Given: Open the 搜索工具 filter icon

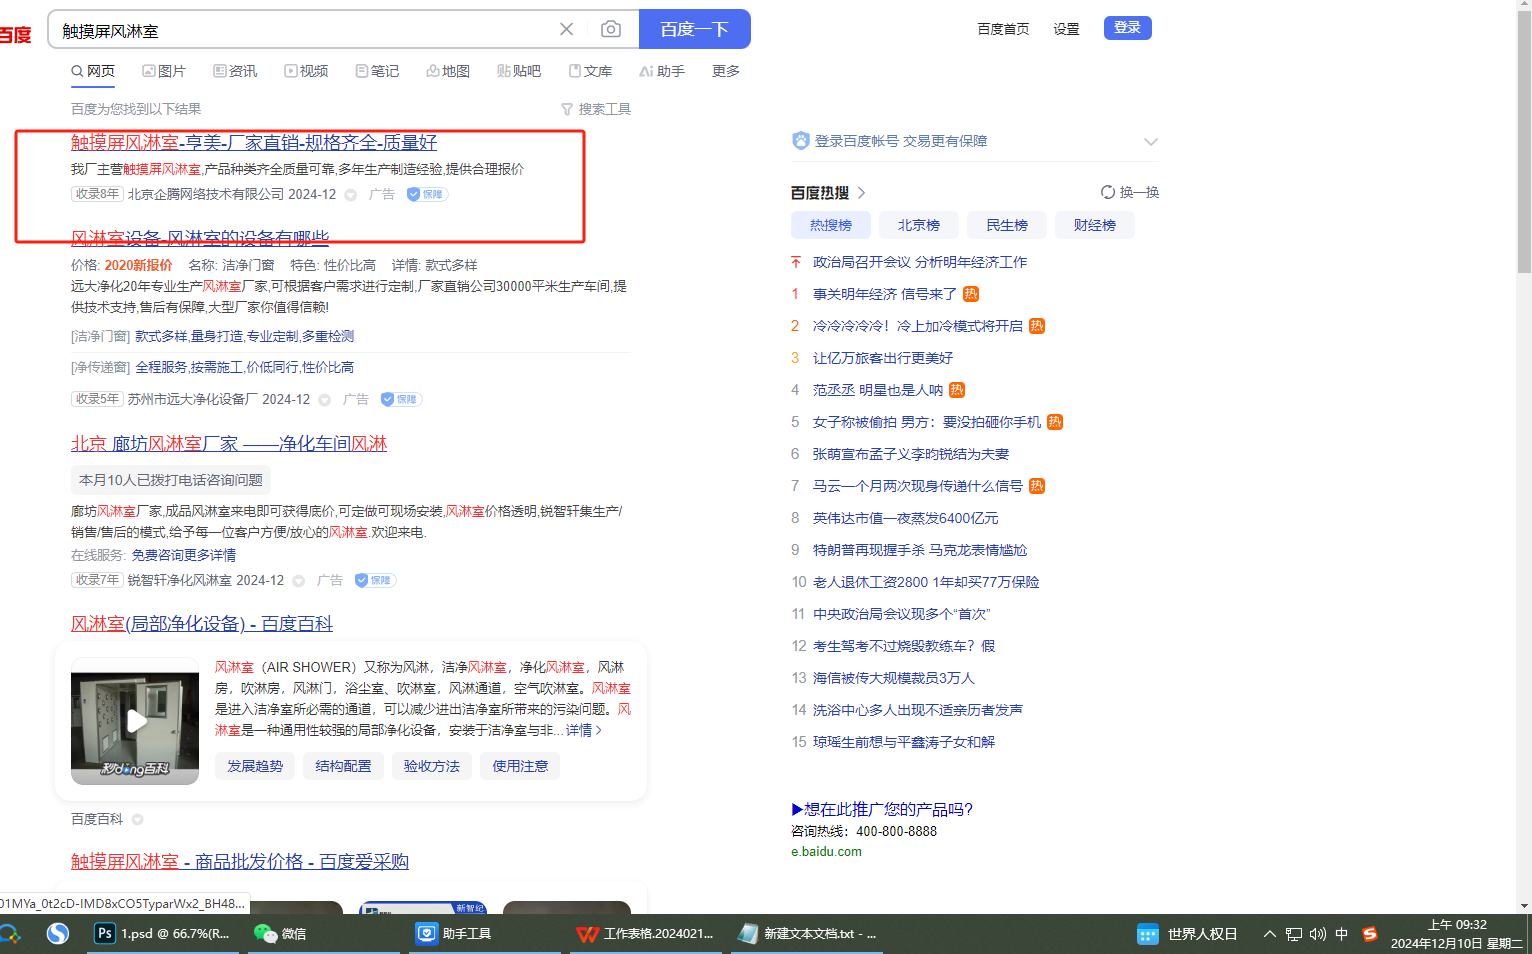Looking at the screenshot, I should click(x=567, y=109).
